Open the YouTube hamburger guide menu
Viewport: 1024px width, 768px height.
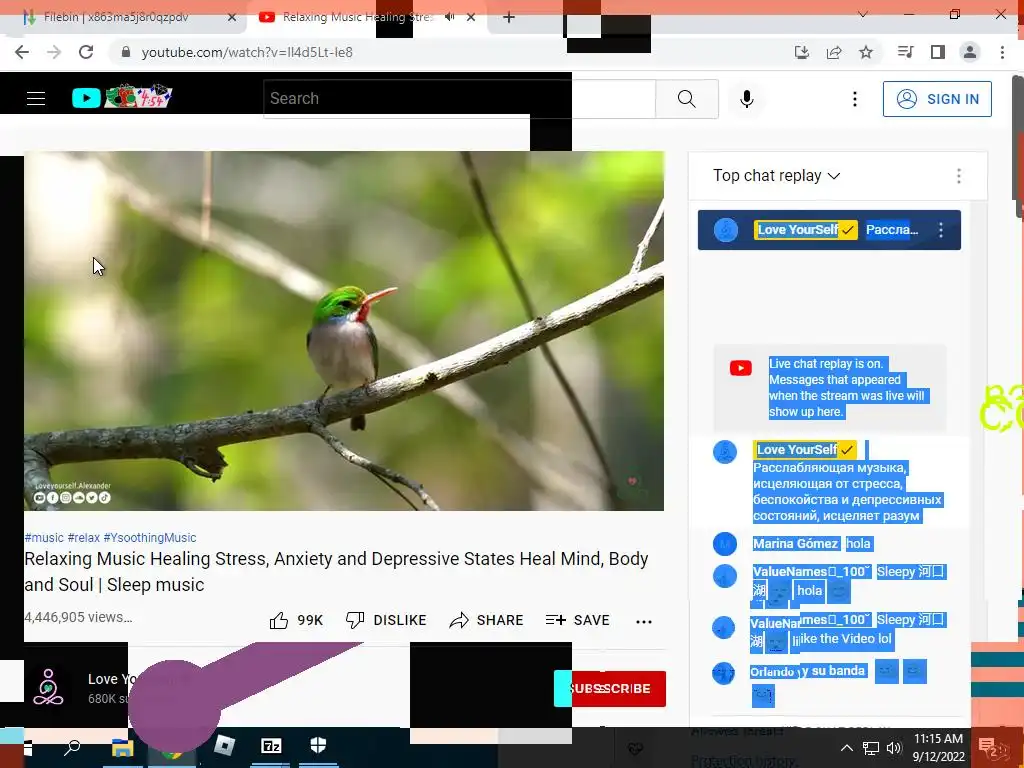[x=36, y=99]
